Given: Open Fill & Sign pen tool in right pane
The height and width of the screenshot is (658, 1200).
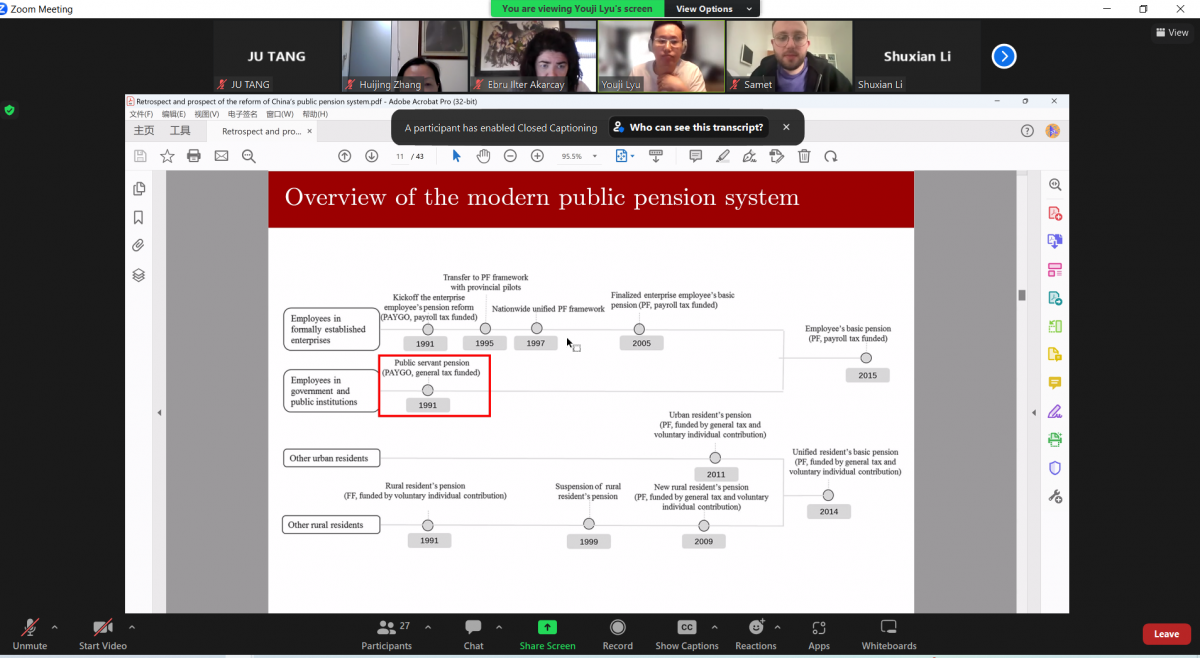Looking at the screenshot, I should [x=1055, y=411].
